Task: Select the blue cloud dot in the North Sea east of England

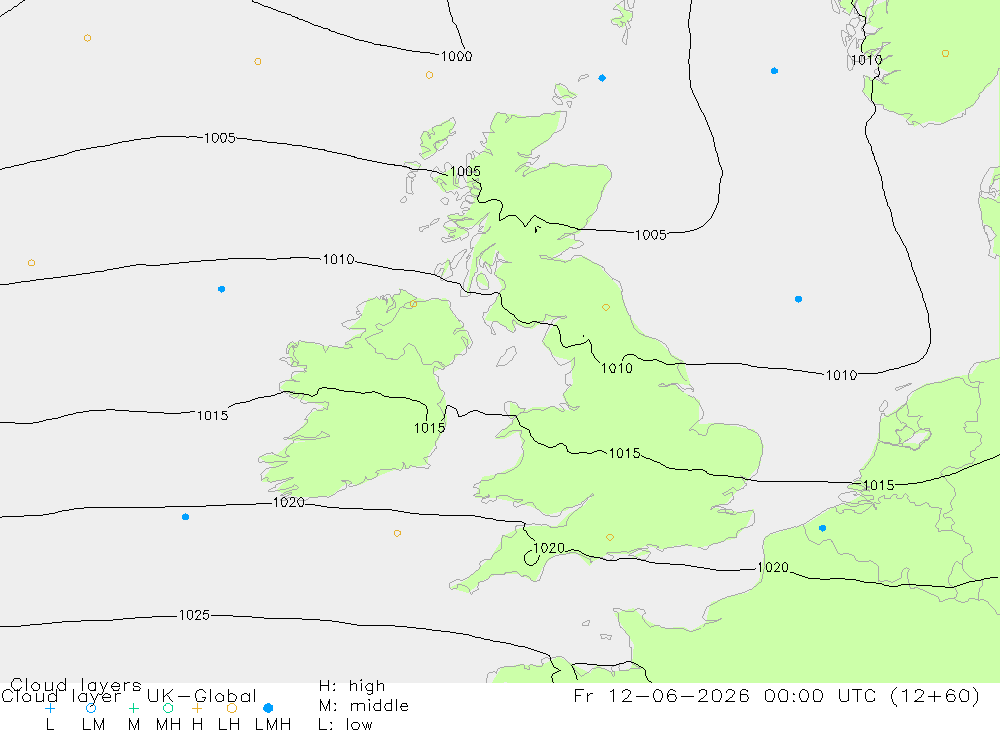Action: (798, 299)
